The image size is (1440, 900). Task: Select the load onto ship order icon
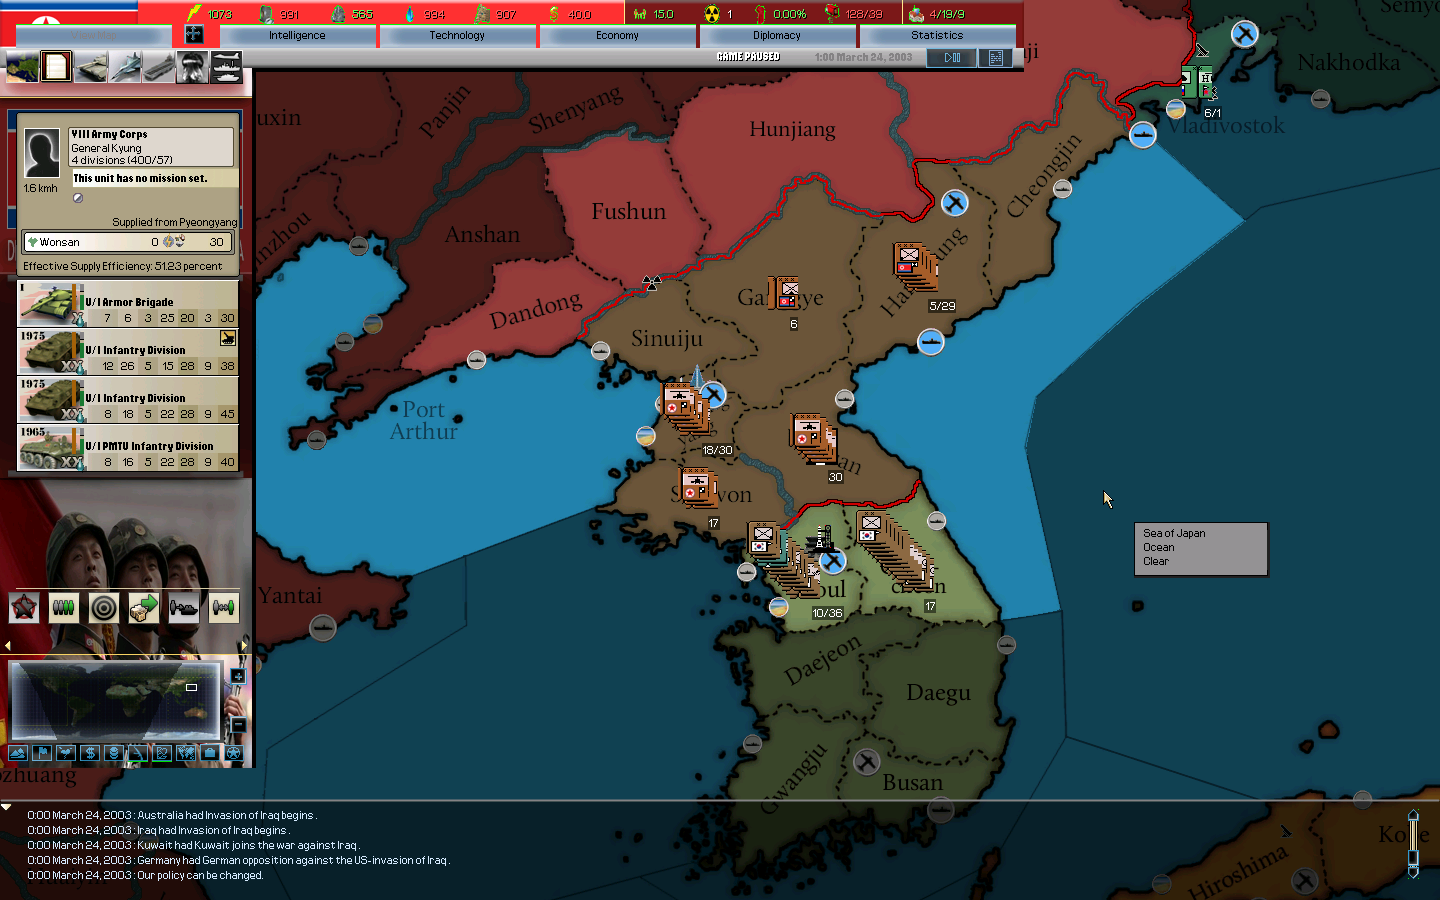184,607
